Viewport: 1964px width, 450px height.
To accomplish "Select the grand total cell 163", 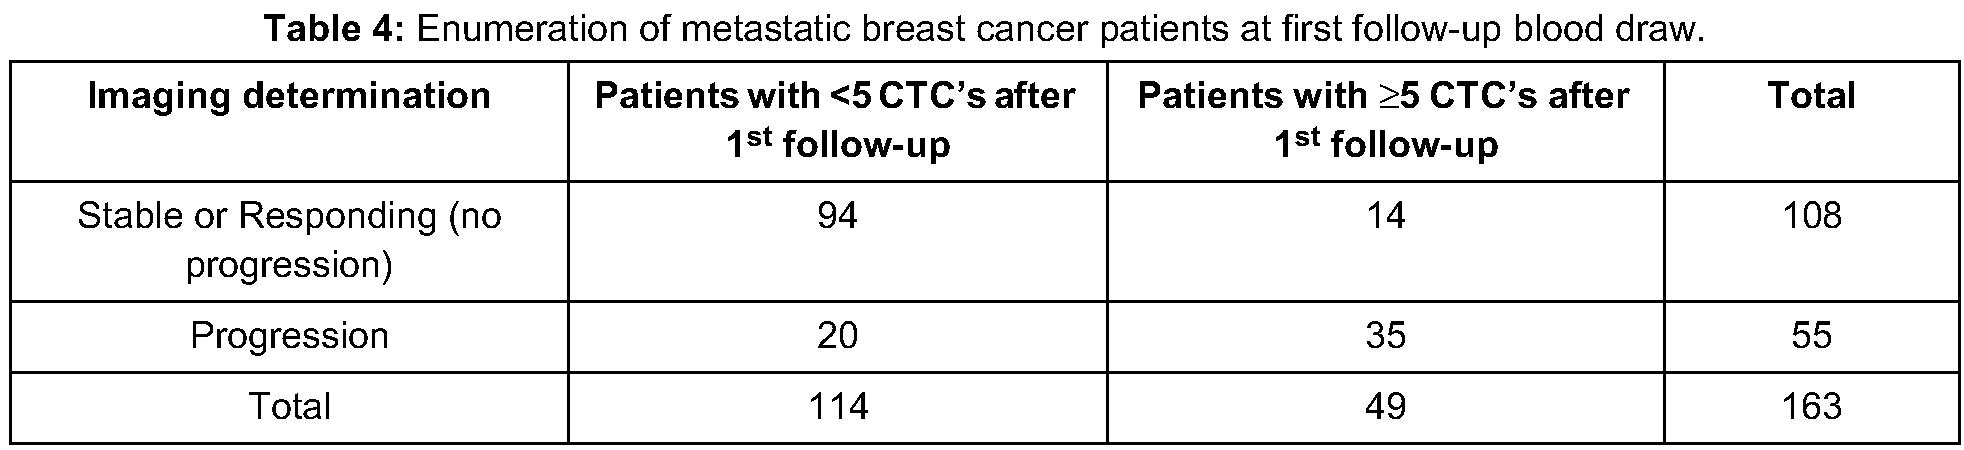I will 1811,406.
